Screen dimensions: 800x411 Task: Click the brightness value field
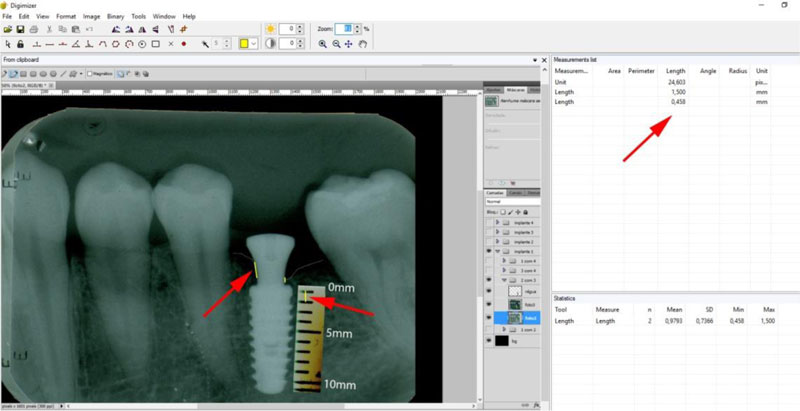(288, 29)
